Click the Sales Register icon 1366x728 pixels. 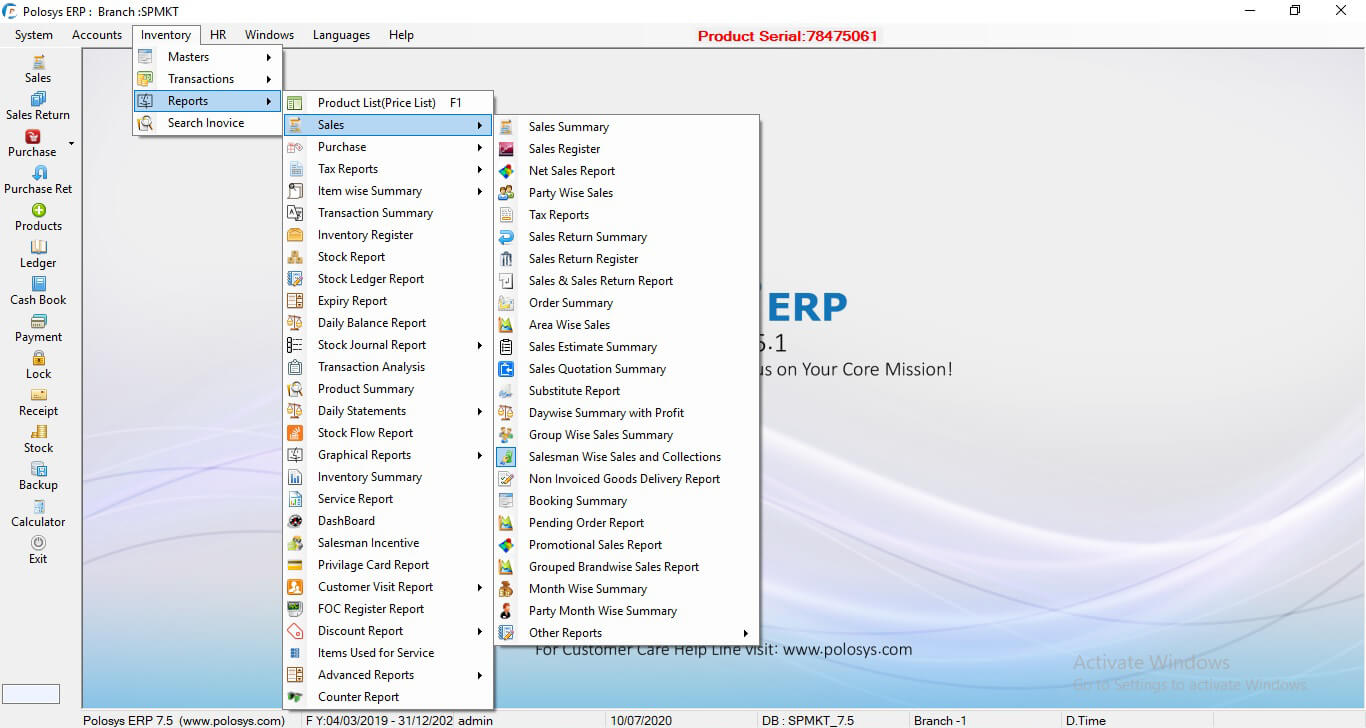[x=507, y=149]
